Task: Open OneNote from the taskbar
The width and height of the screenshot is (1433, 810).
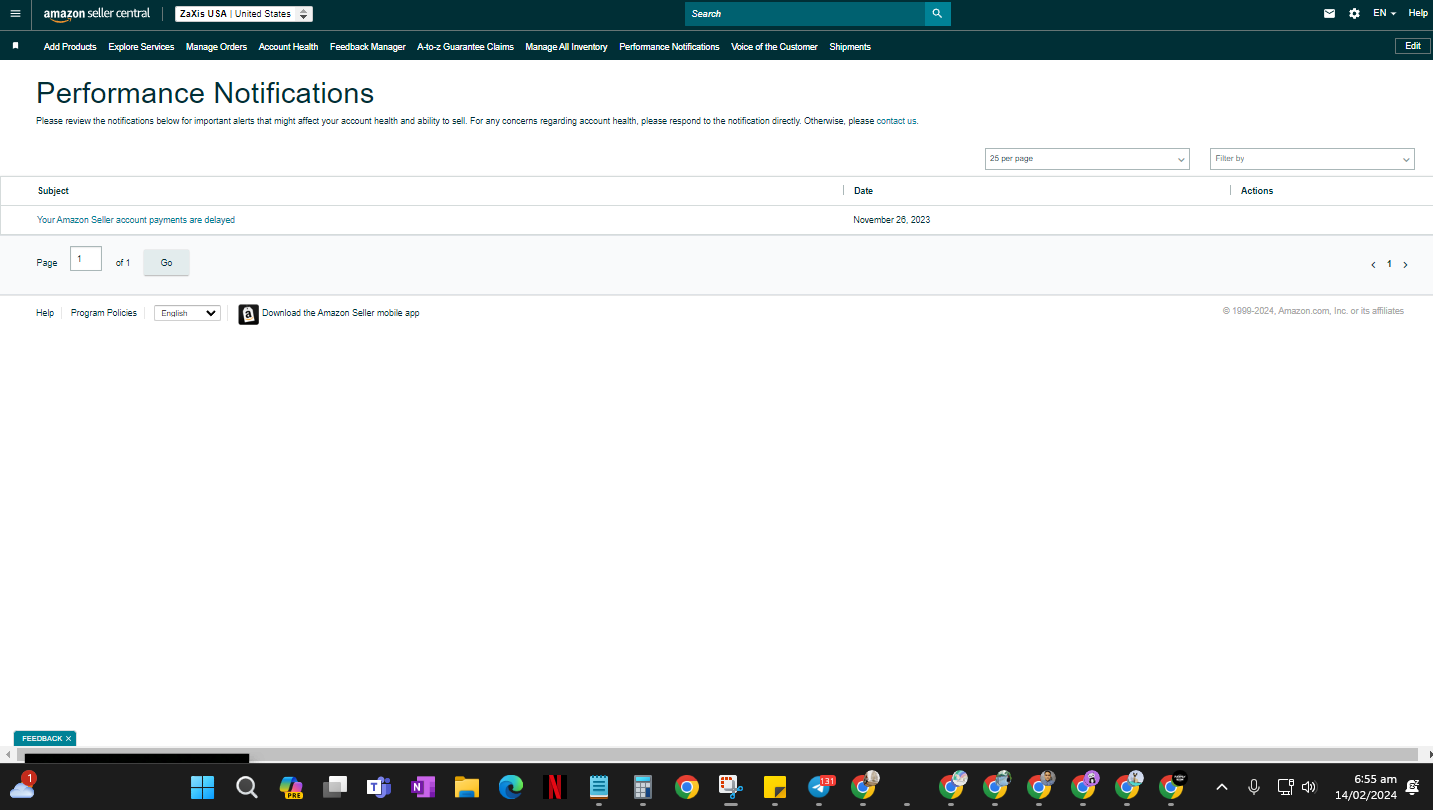Action: [x=423, y=788]
